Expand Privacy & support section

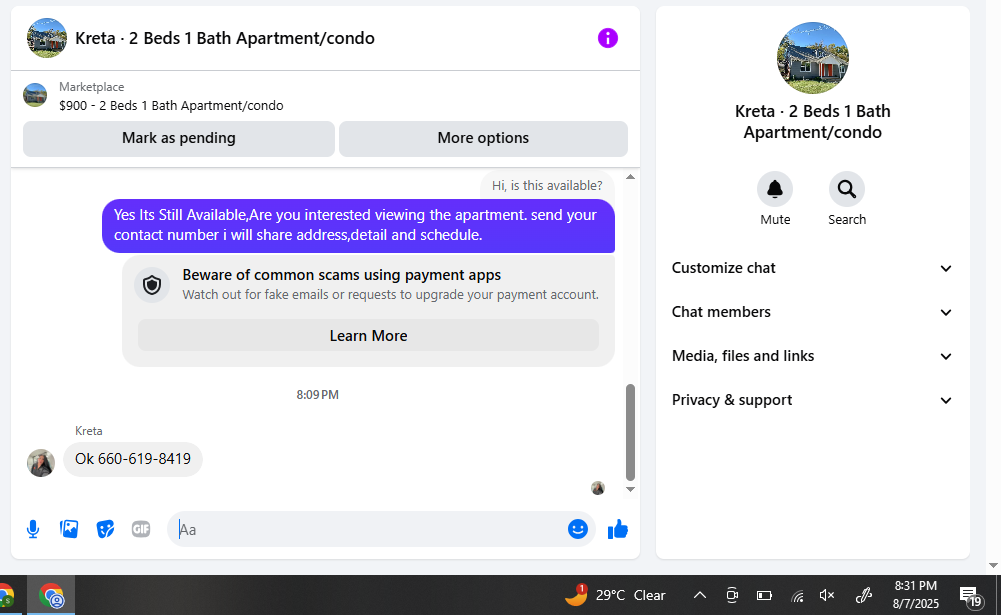[x=812, y=400]
